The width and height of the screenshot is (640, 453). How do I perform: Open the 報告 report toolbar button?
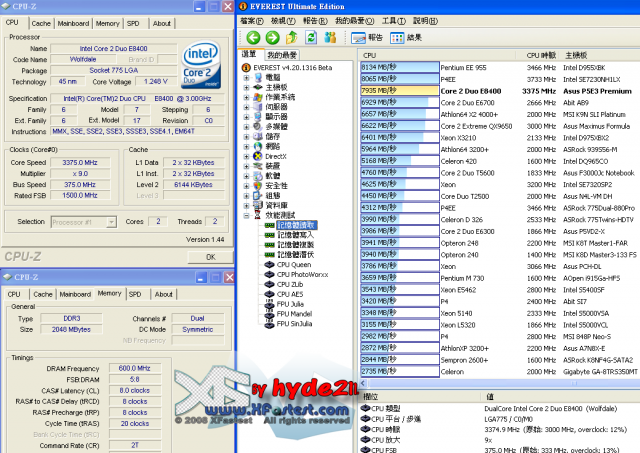pos(367,38)
